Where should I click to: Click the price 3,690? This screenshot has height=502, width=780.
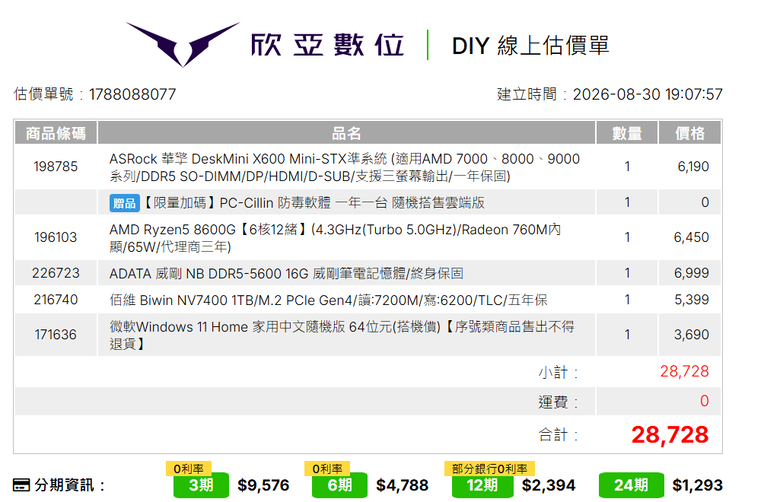tap(691, 334)
